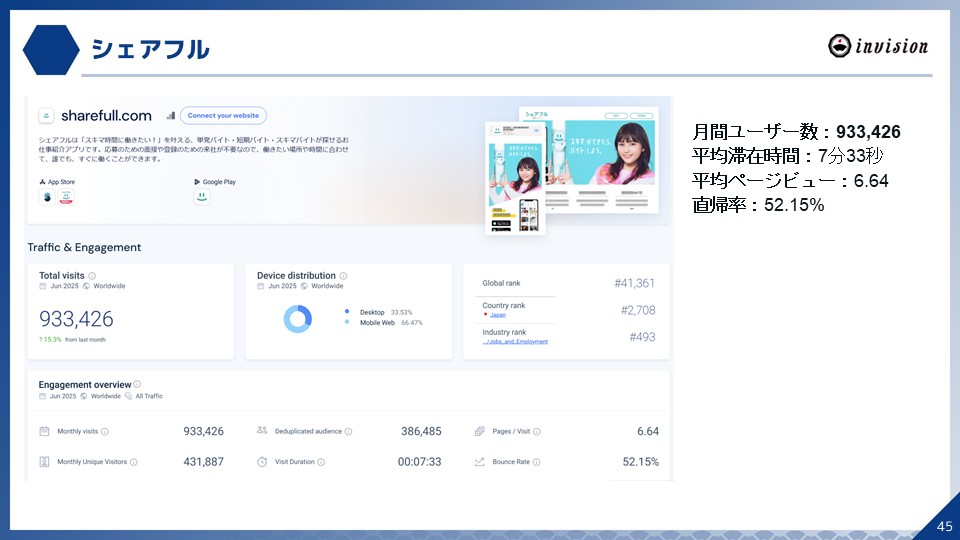Open the Japan country rank link
This screenshot has width=960, height=540.
click(498, 315)
